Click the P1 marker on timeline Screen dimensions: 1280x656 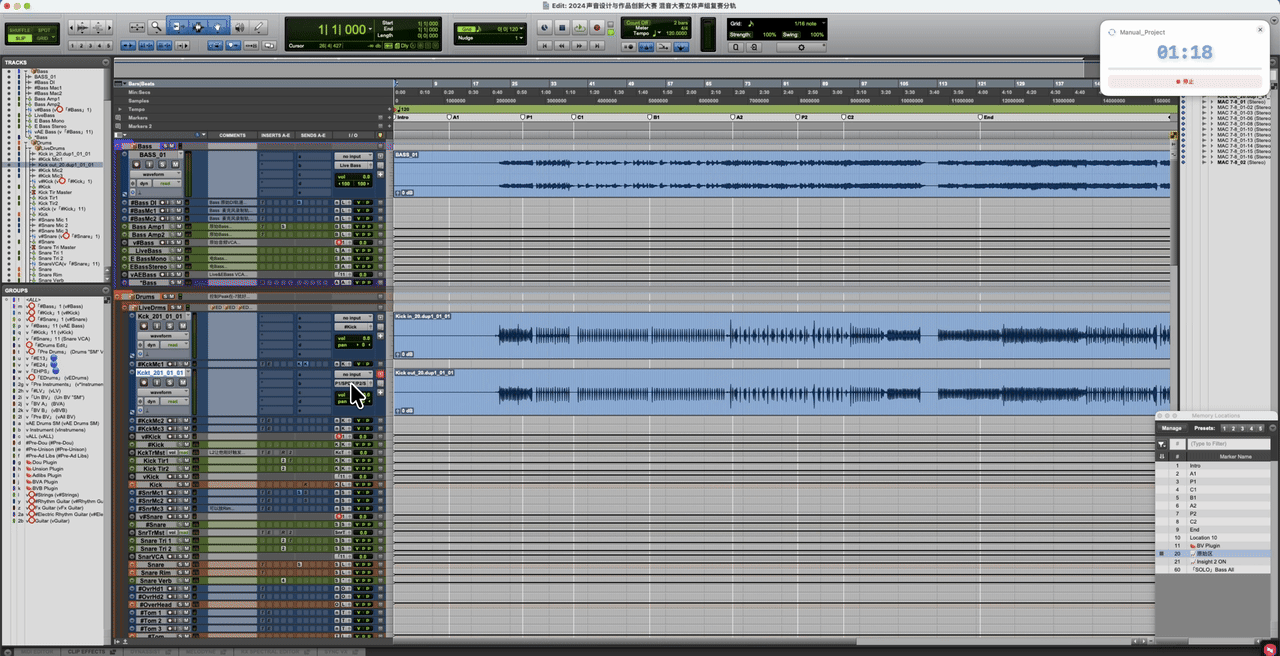(x=527, y=117)
